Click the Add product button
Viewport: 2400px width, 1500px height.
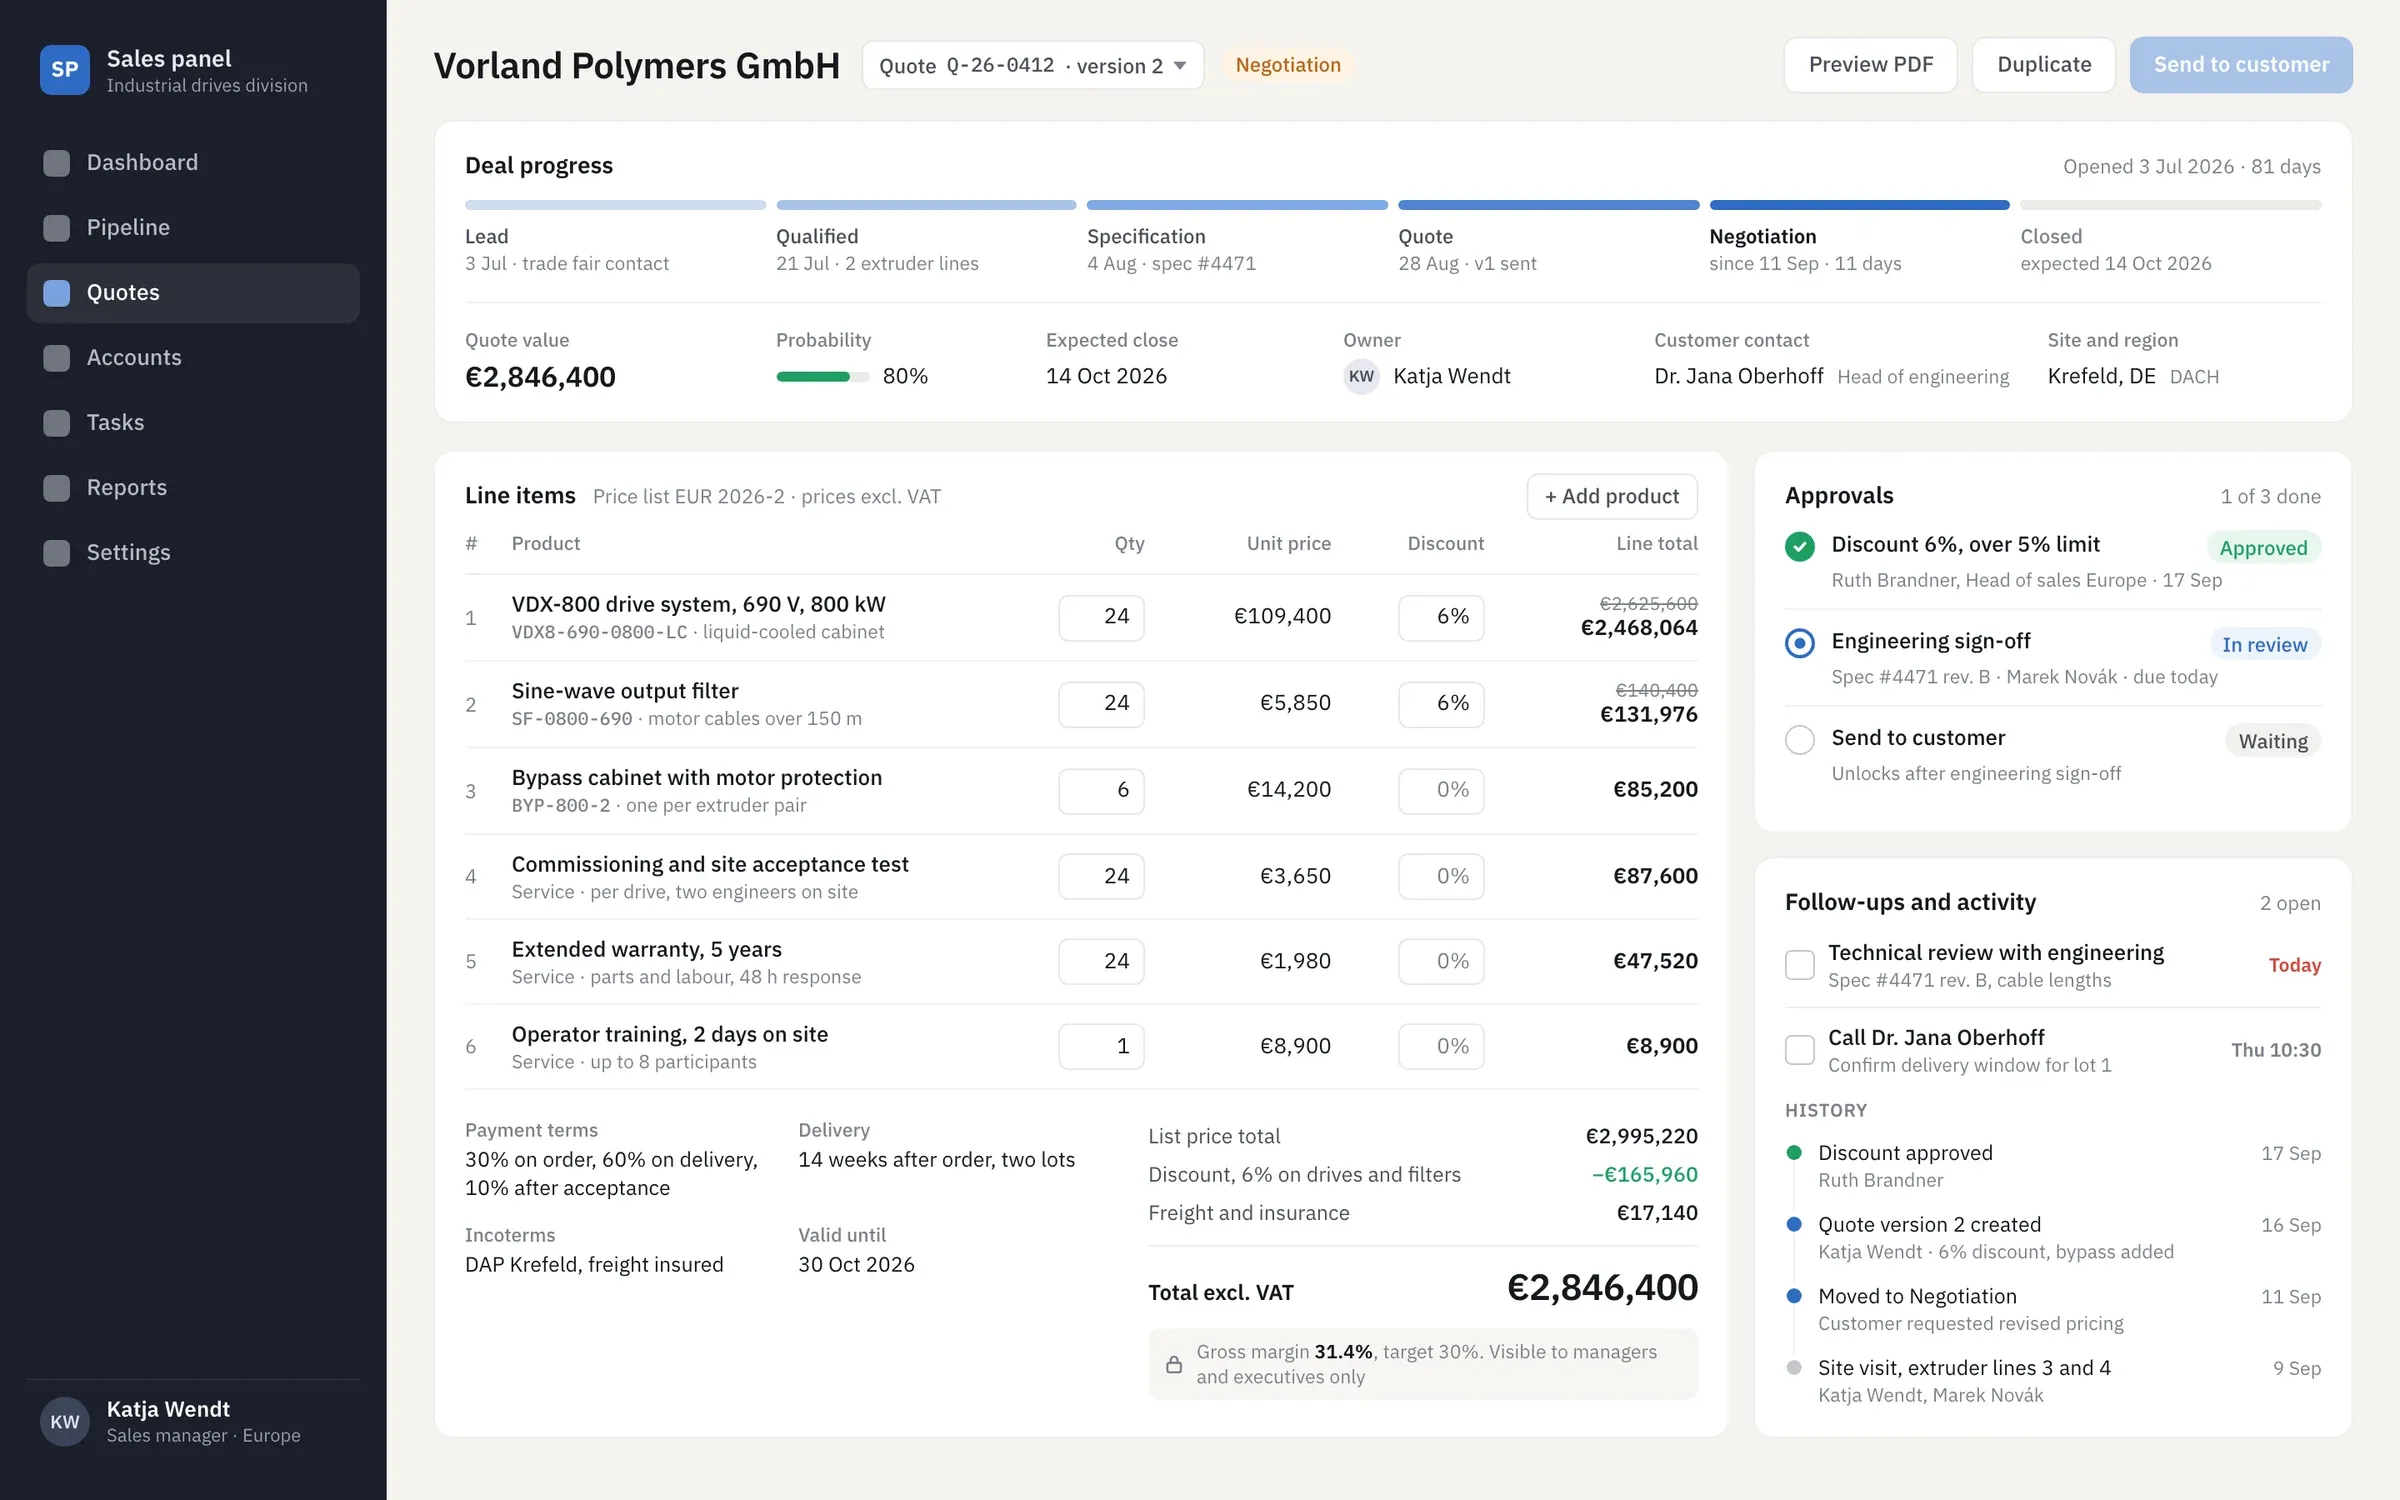[1612, 496]
